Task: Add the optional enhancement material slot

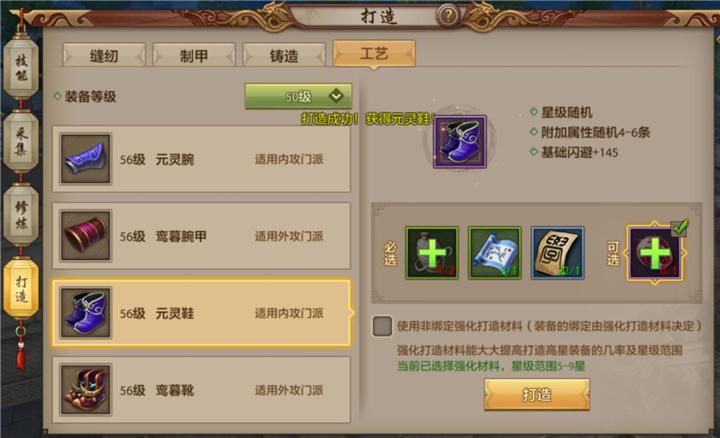Action: (x=654, y=253)
